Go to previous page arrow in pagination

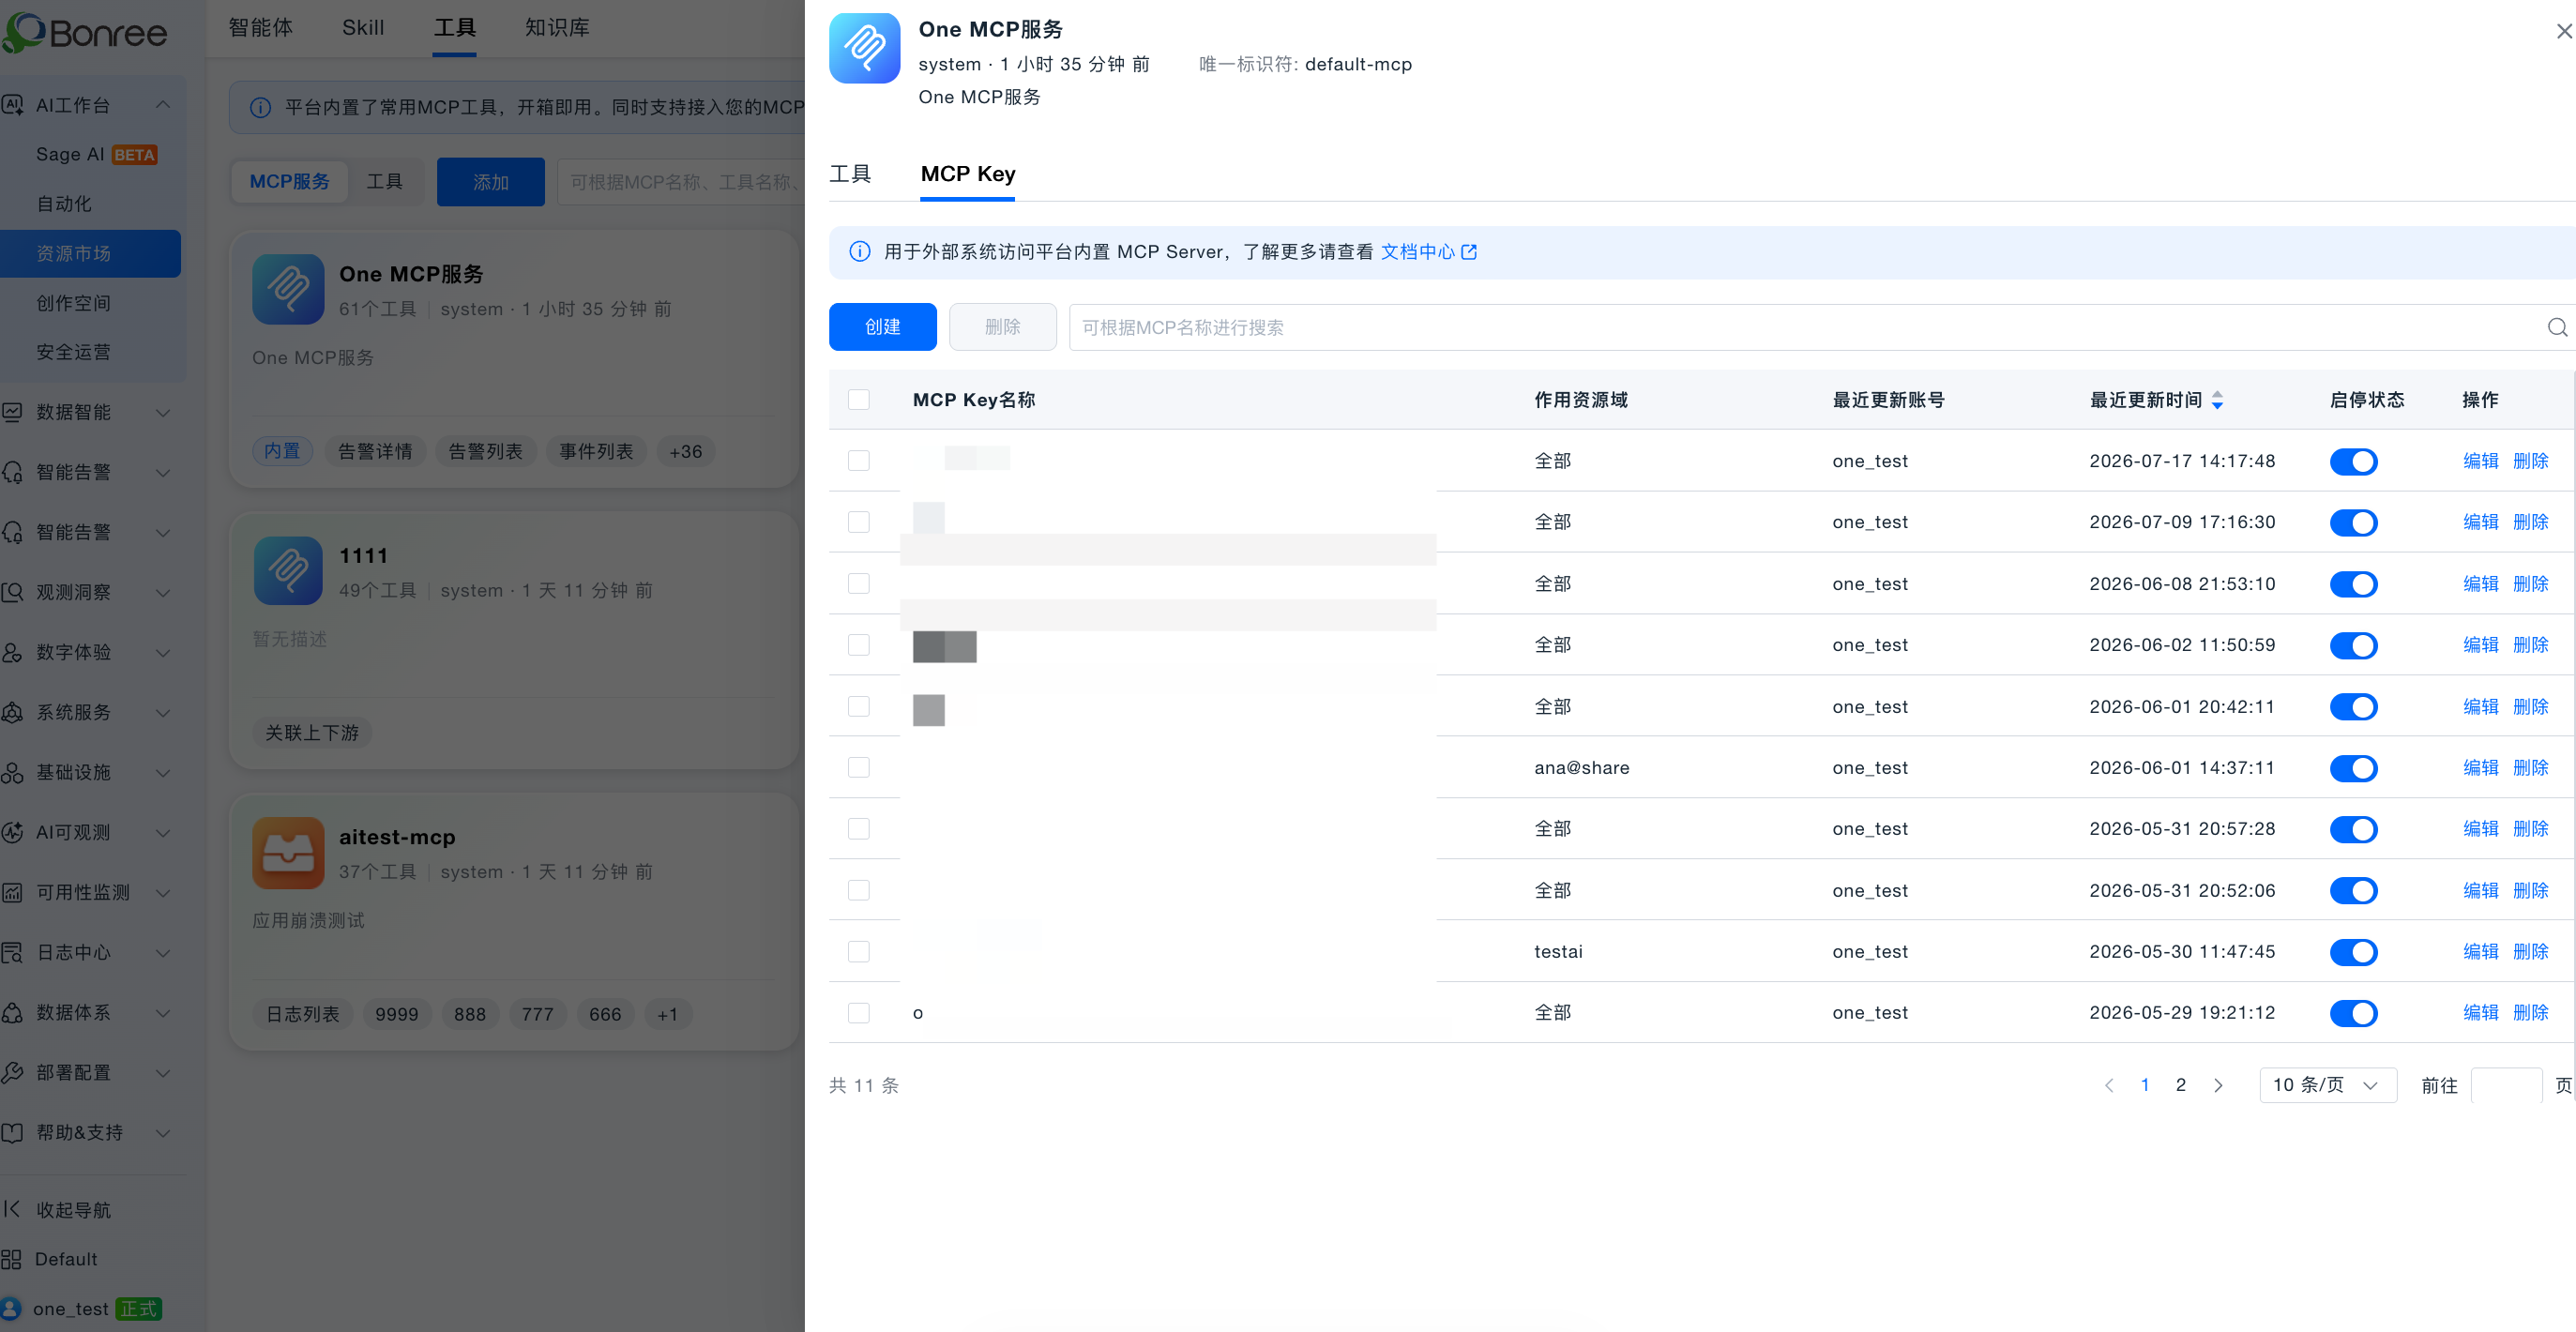pyautogui.click(x=2109, y=1085)
